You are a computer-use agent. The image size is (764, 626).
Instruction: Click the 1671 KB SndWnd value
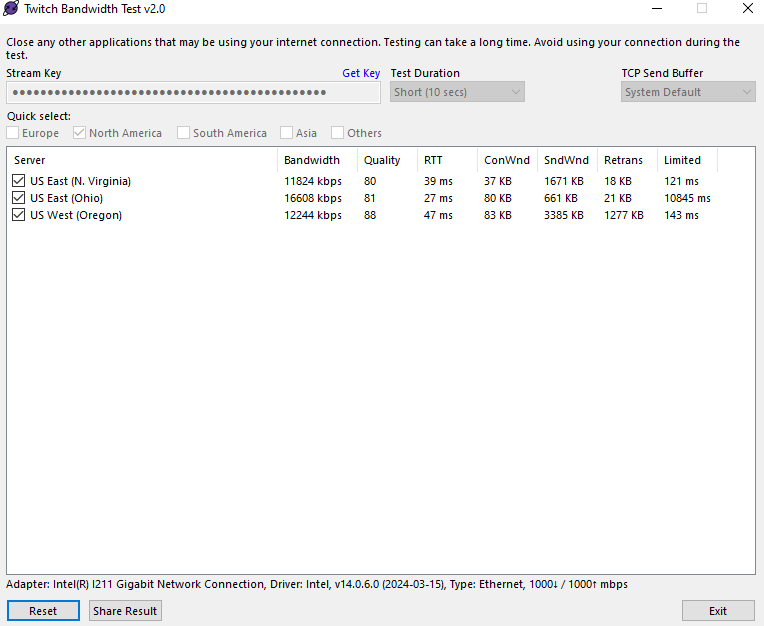pos(564,181)
